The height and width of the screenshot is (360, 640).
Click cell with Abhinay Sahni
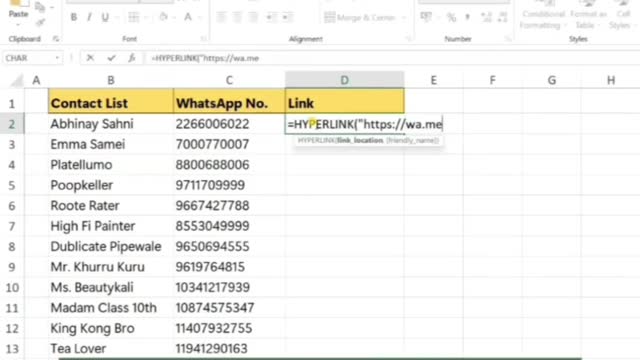(x=111, y=124)
